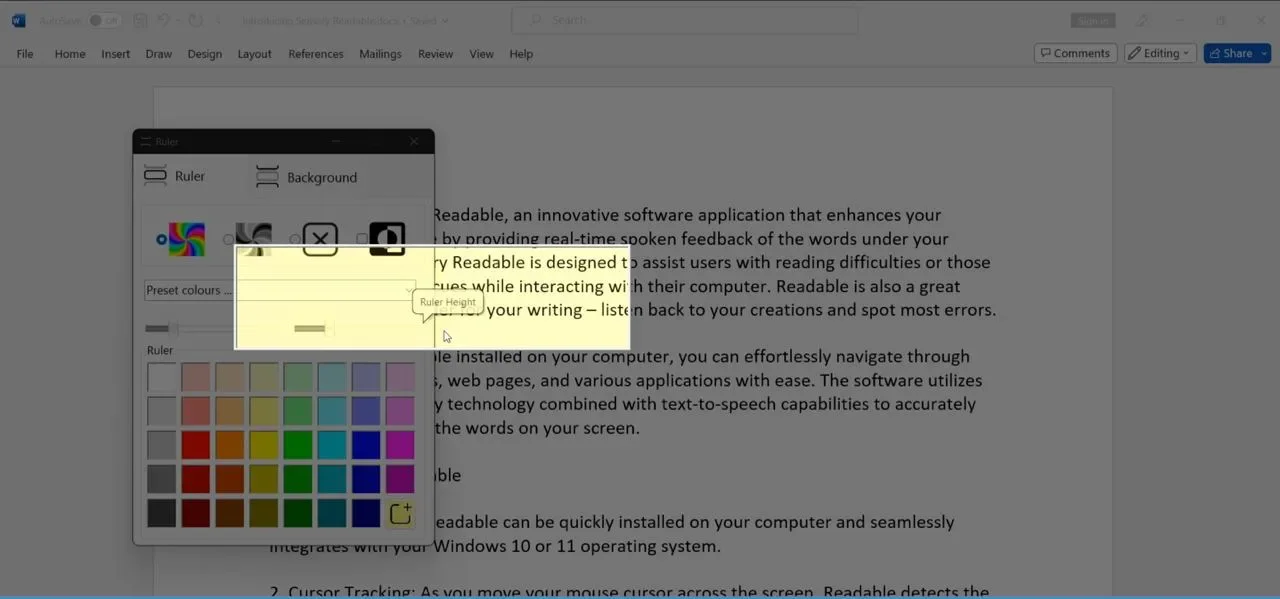1280x599 pixels.
Task: Click the Ruler window title bar icon
Action: tap(146, 142)
